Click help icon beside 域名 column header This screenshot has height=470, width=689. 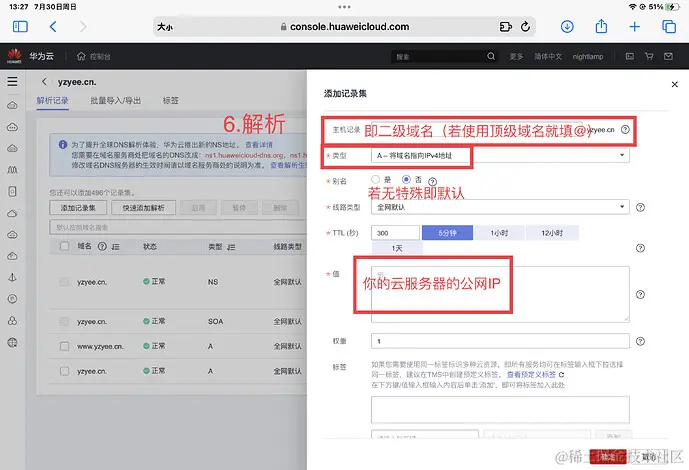pyautogui.click(x=102, y=246)
